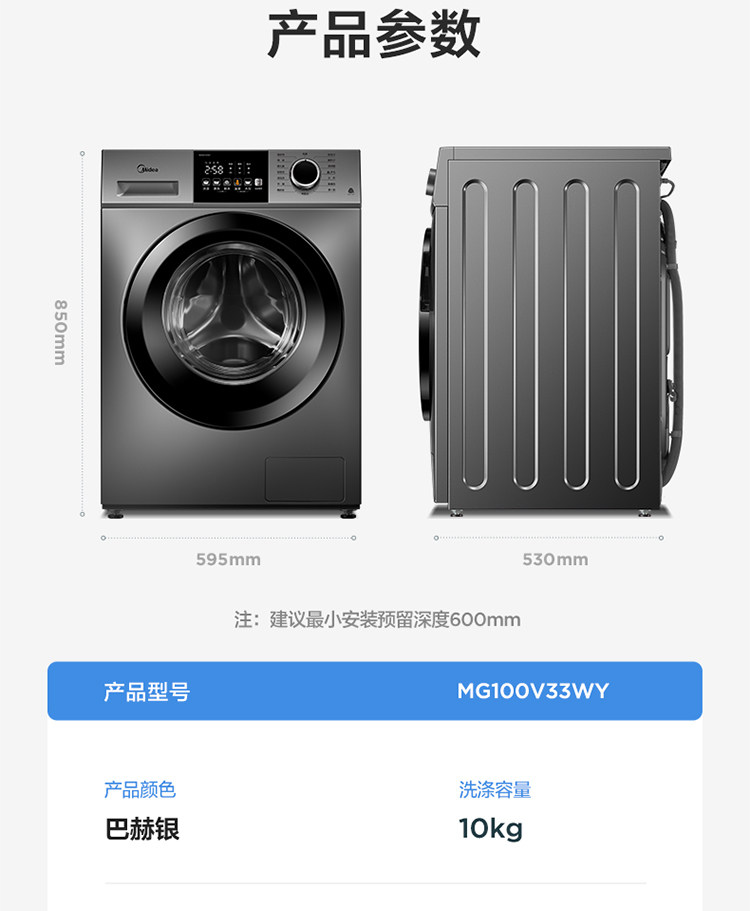This screenshot has width=750, height=911.
Task: Click the 530mm depth label
Action: tap(555, 559)
